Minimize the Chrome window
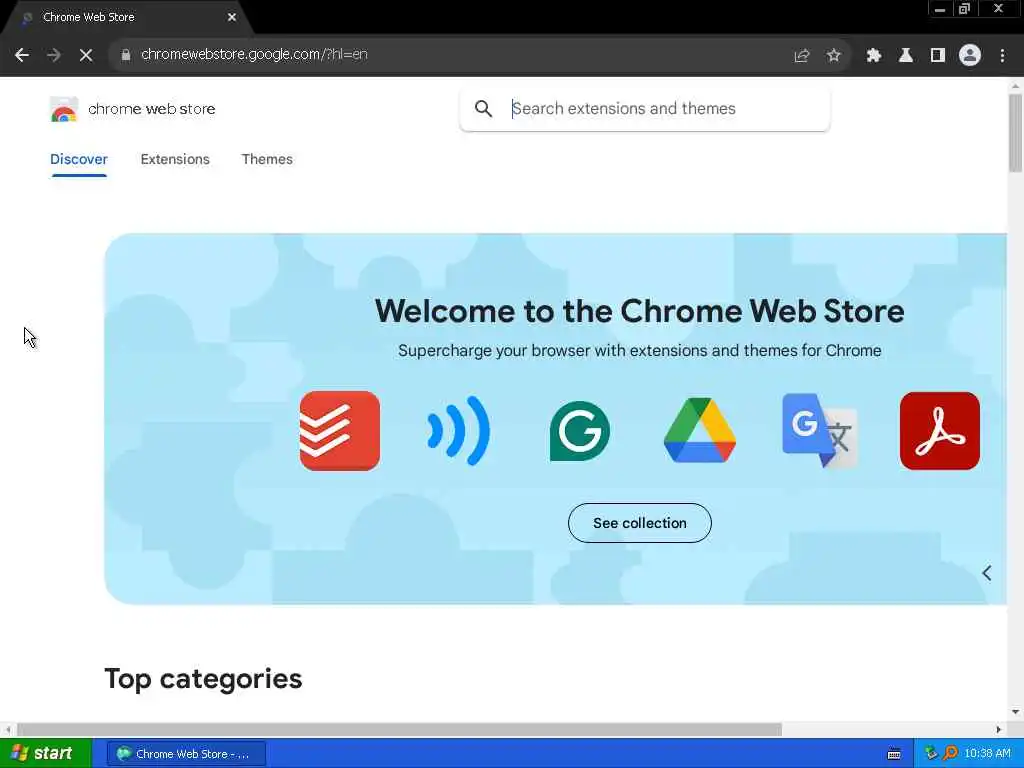The width and height of the screenshot is (1024, 768). tap(940, 9)
